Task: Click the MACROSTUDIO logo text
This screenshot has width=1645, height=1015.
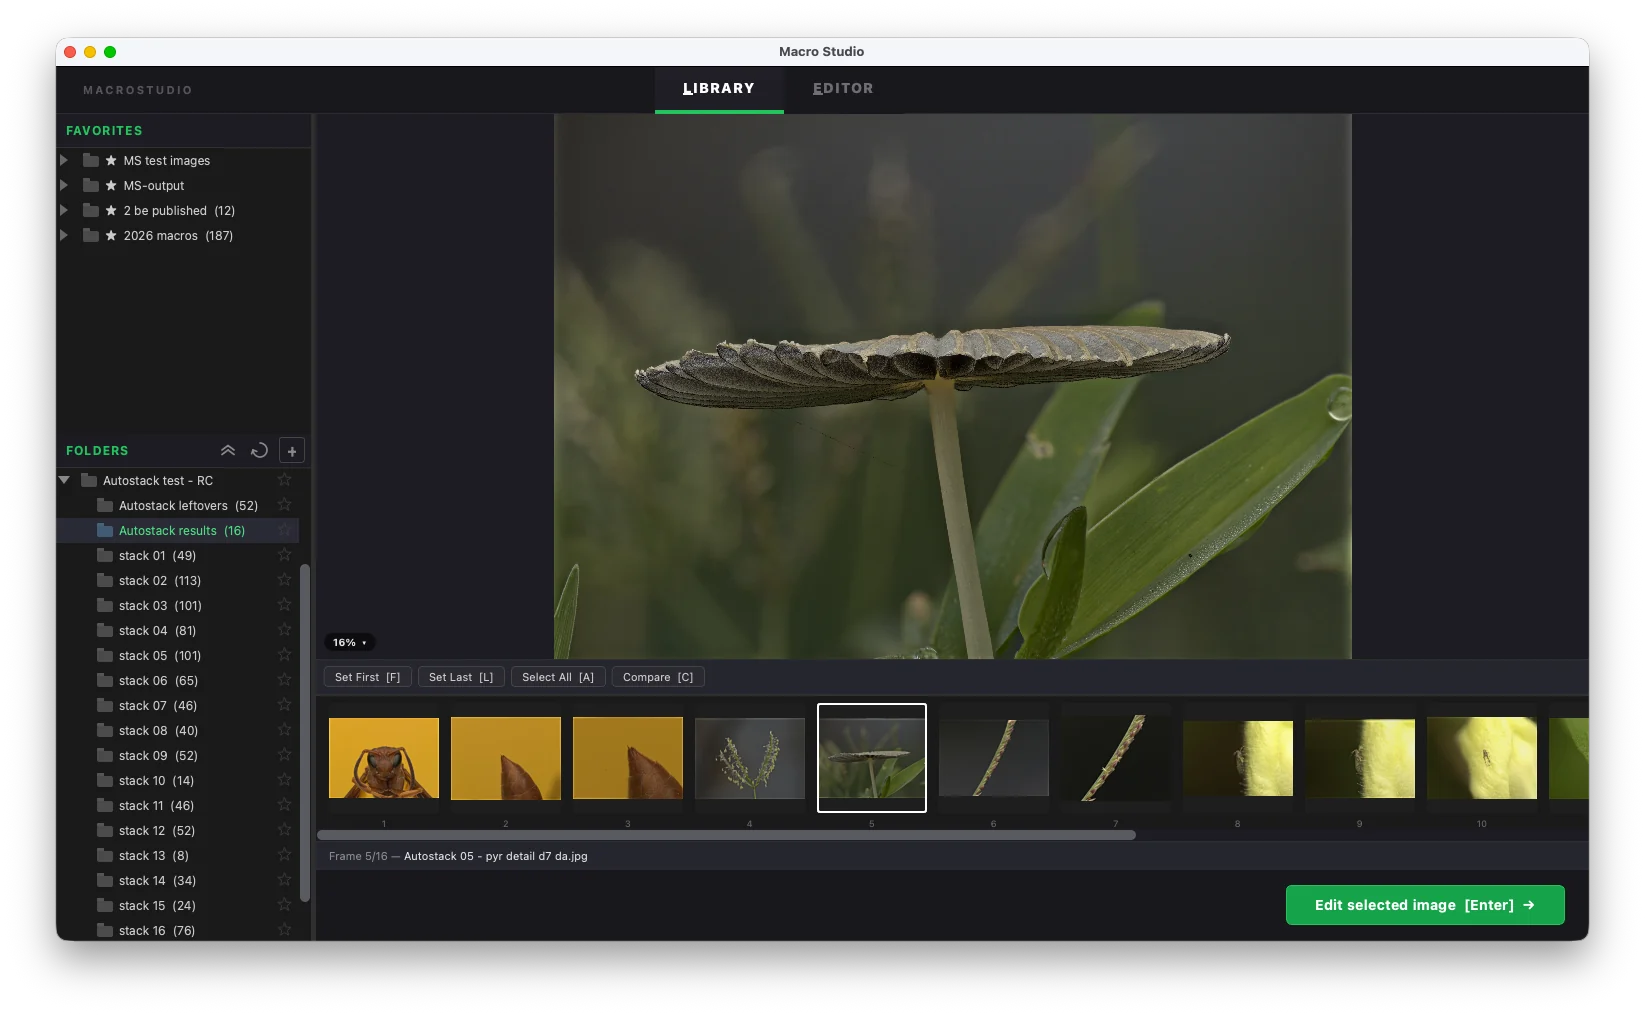Action: [138, 90]
